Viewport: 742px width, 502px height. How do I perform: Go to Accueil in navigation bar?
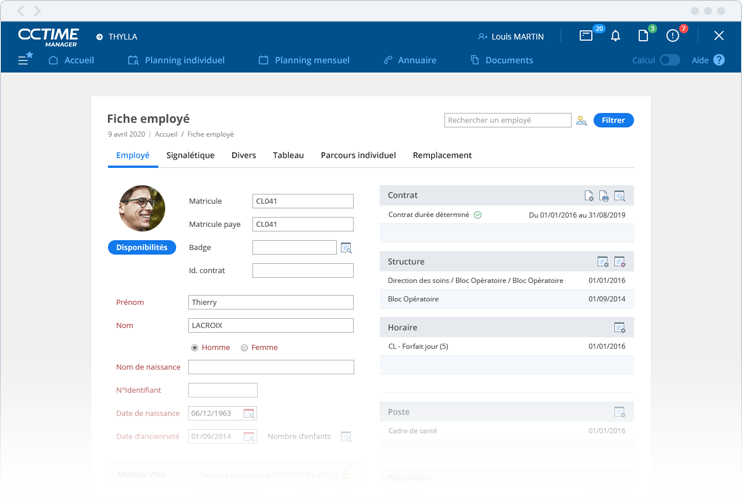tap(71, 61)
